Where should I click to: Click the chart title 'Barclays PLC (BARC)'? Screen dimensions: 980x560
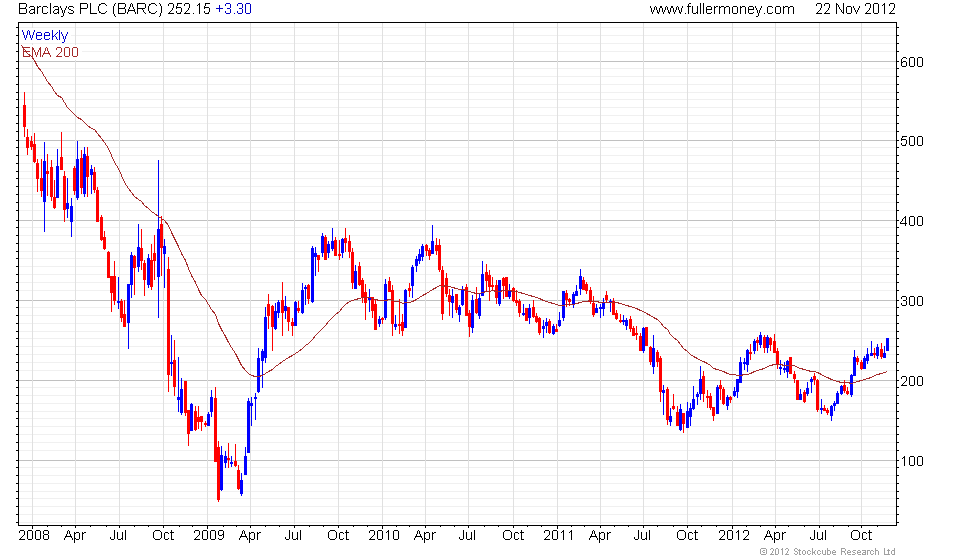click(91, 9)
